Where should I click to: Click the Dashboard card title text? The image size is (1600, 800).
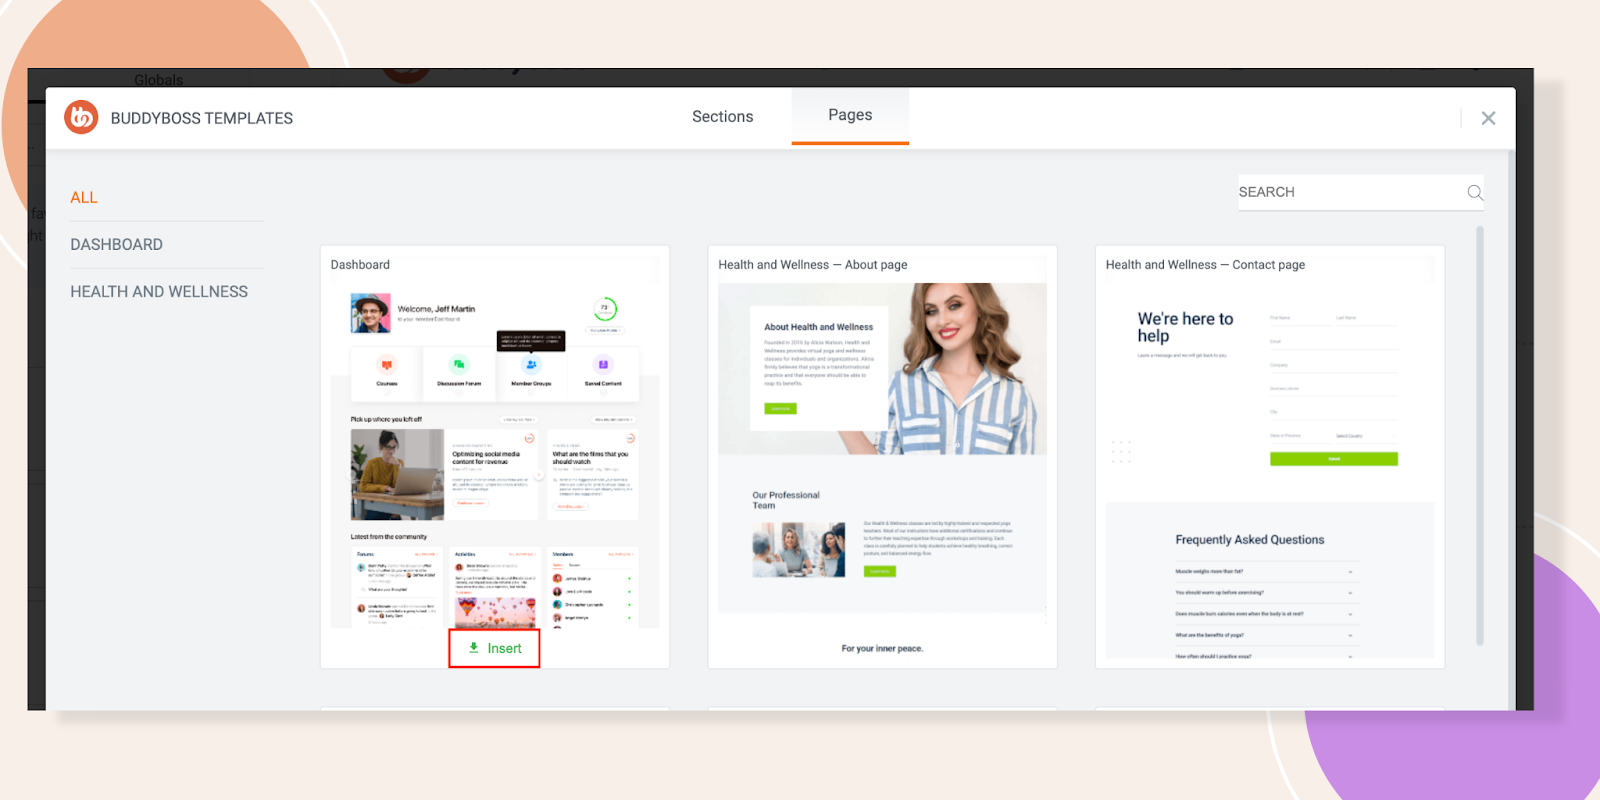coord(360,265)
